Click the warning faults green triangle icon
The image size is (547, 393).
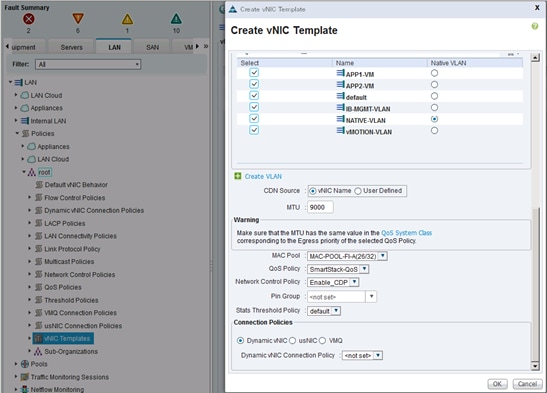point(176,19)
